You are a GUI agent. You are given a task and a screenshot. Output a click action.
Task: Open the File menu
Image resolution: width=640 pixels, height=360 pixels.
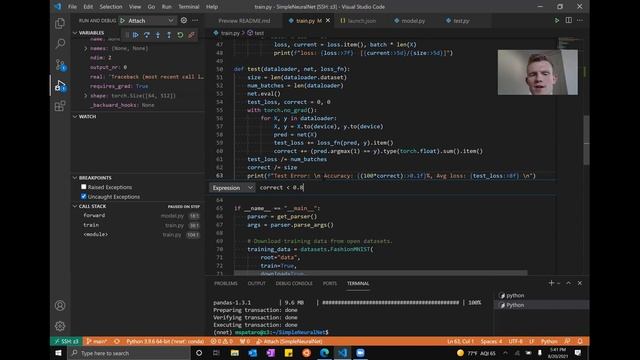pyautogui.click(x=72, y=7)
